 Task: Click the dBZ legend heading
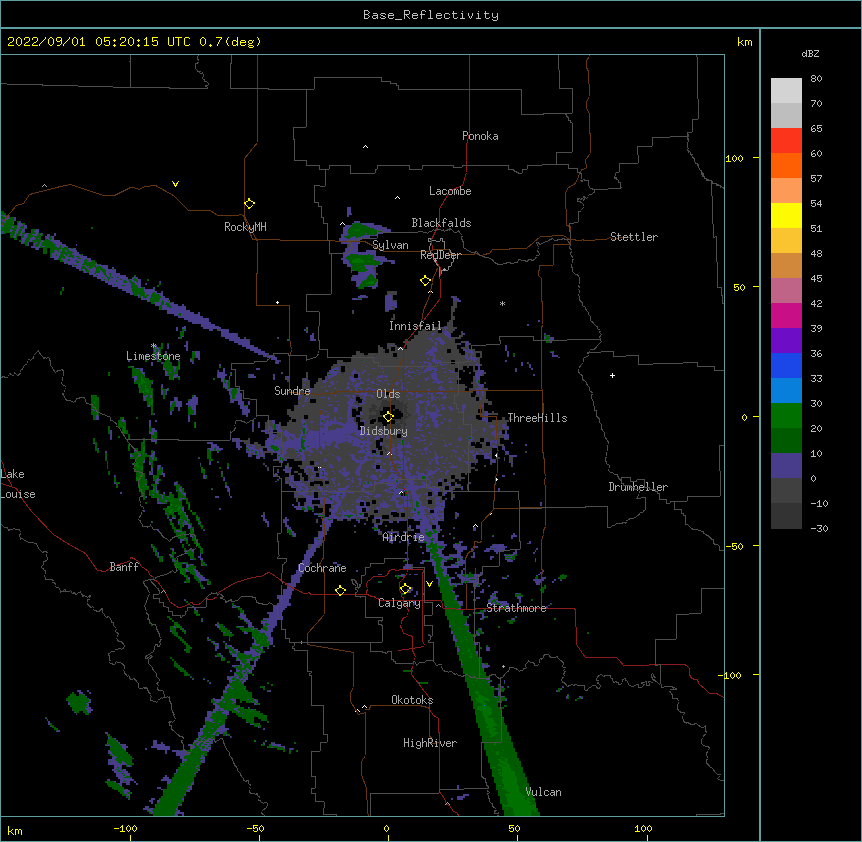click(x=810, y=53)
